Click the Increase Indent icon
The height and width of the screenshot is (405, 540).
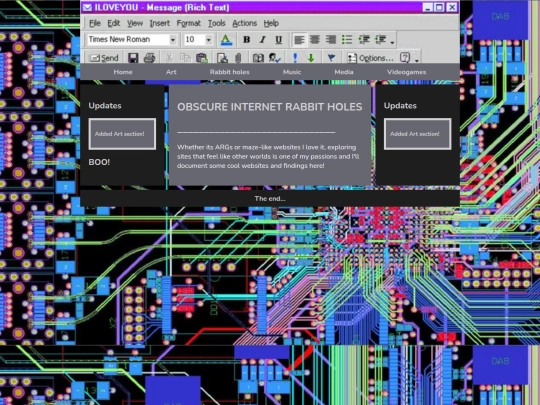click(x=380, y=40)
